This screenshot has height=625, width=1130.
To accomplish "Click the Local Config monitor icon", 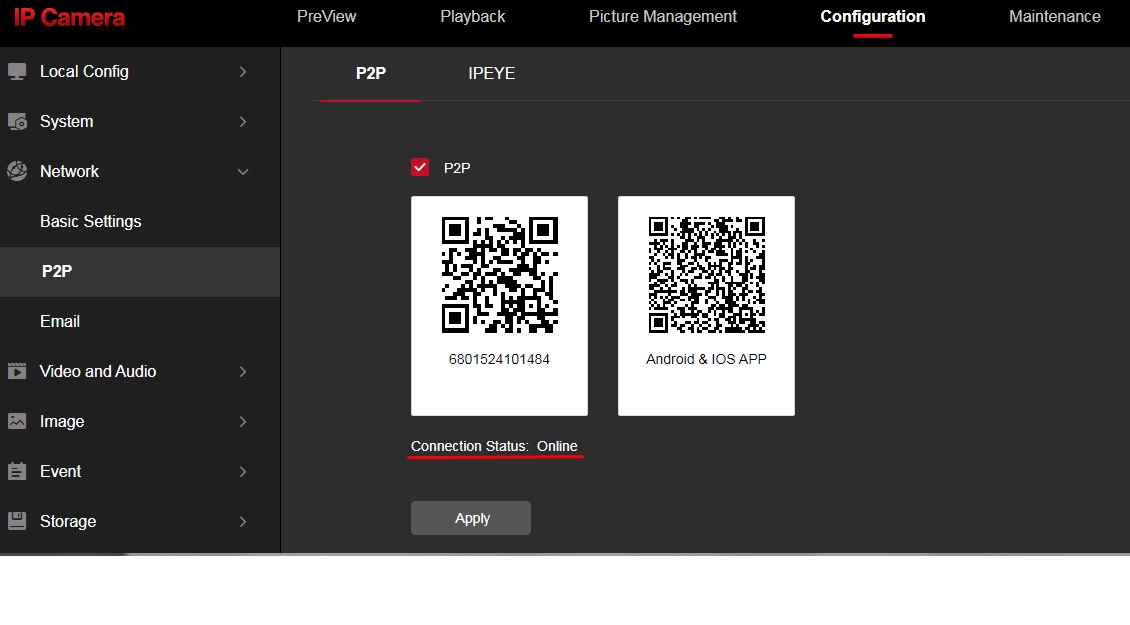I will 17,71.
